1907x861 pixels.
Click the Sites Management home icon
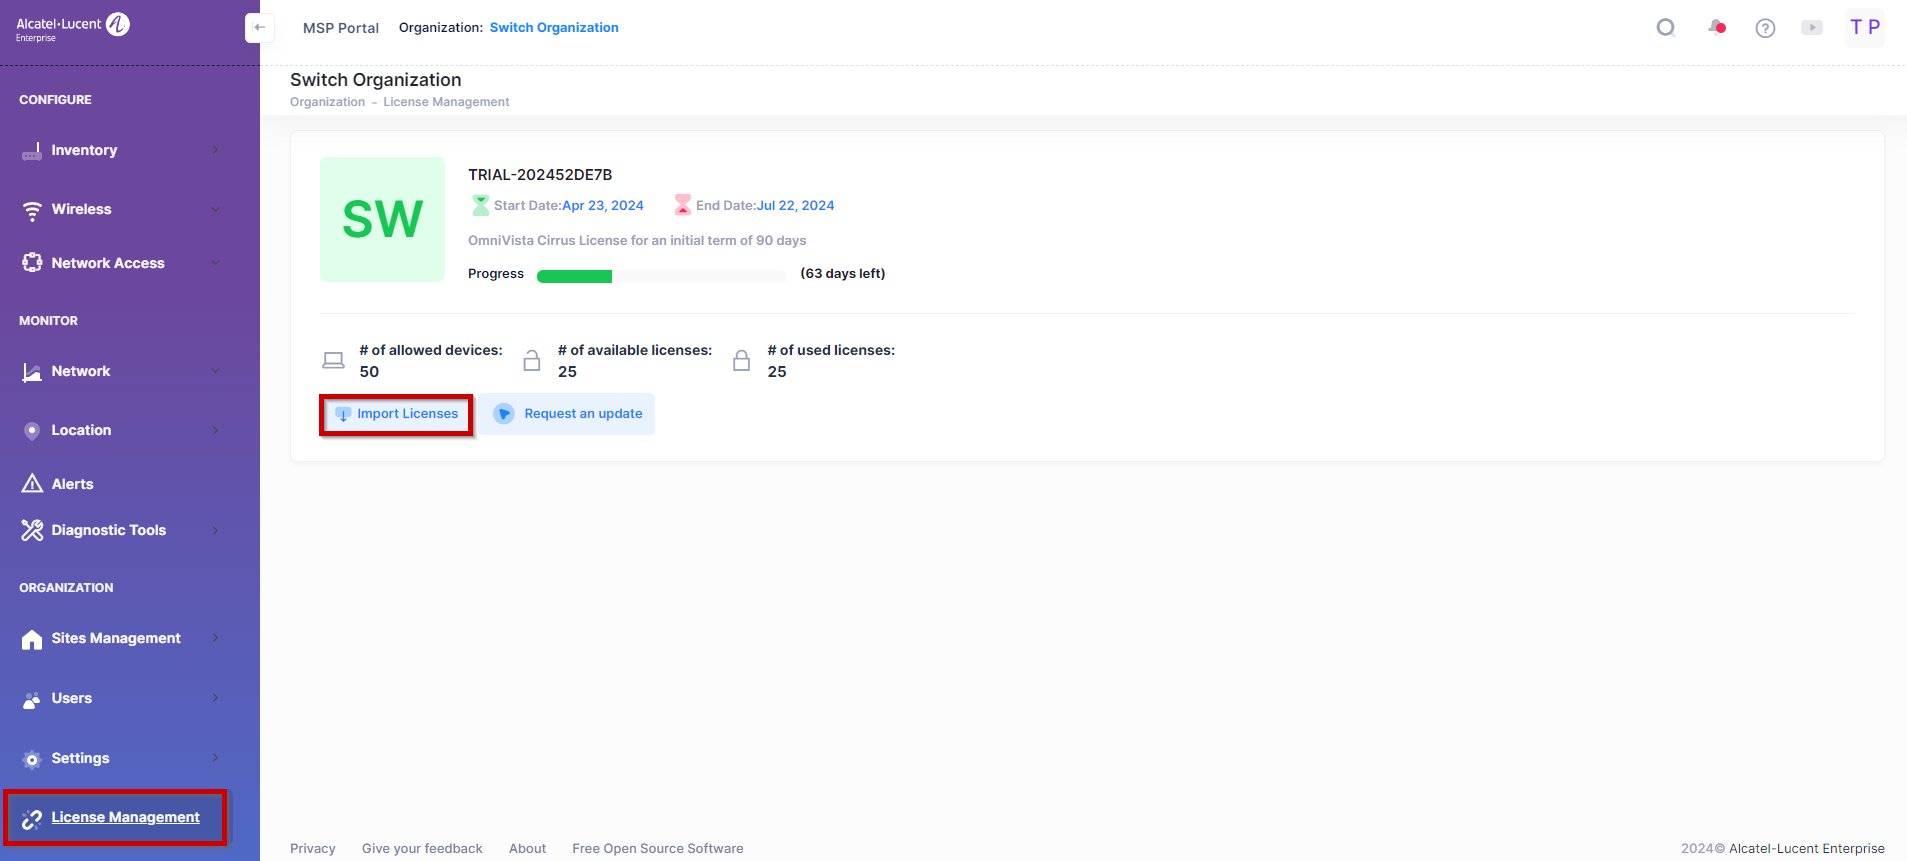[32, 639]
